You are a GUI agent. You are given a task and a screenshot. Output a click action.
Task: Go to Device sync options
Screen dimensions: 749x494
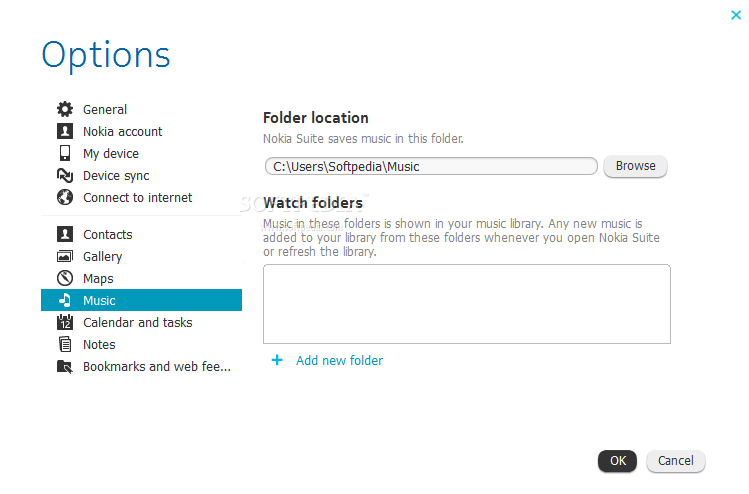click(x=116, y=176)
